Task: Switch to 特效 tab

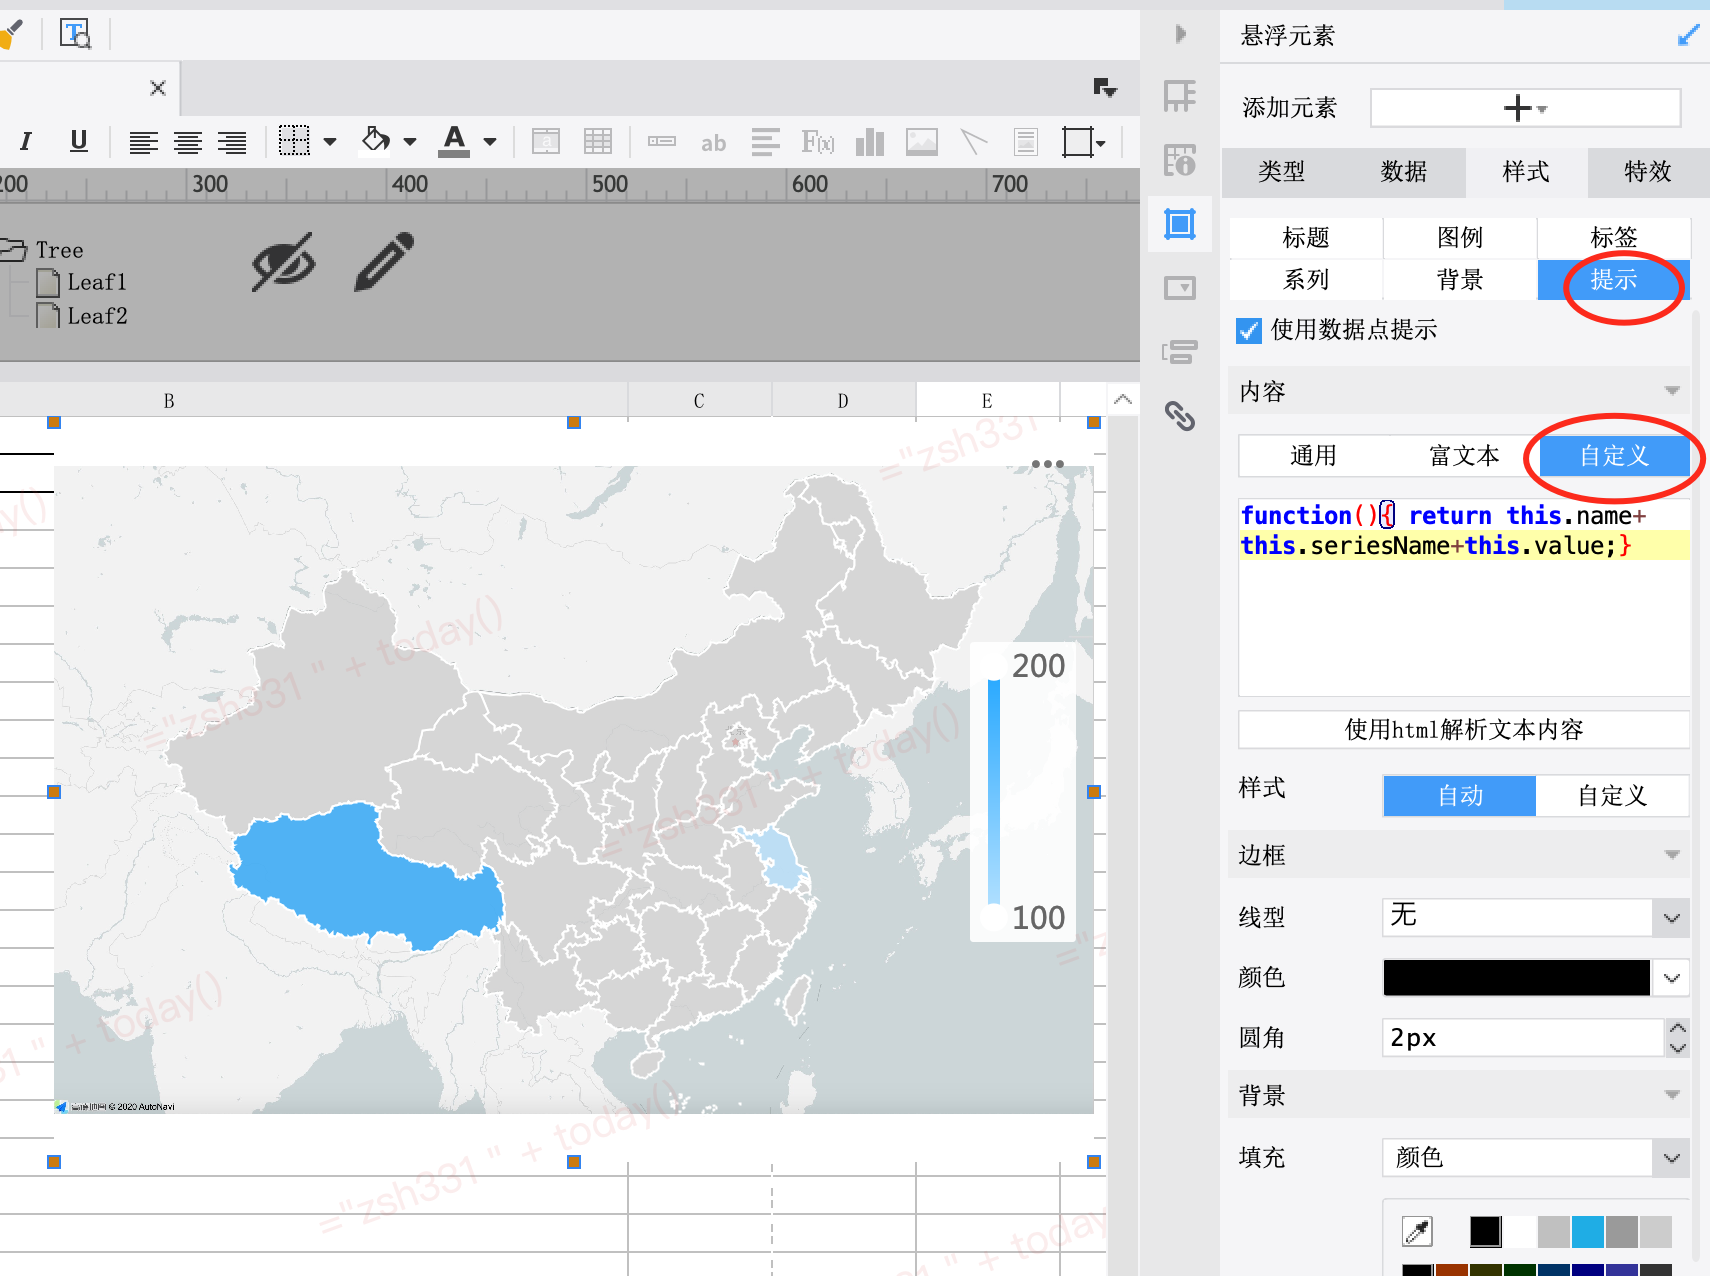Action: click(x=1648, y=172)
